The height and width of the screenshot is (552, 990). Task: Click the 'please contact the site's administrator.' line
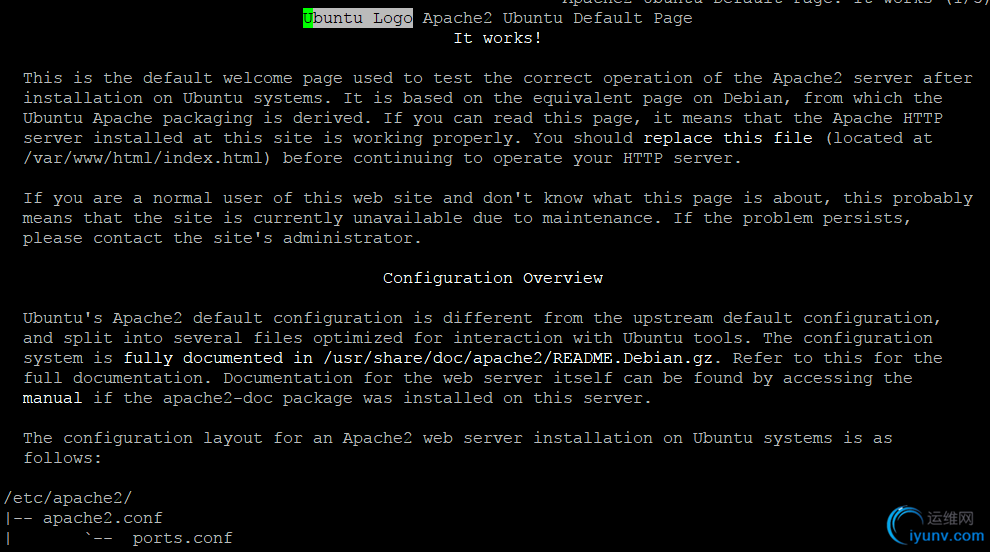point(222,238)
